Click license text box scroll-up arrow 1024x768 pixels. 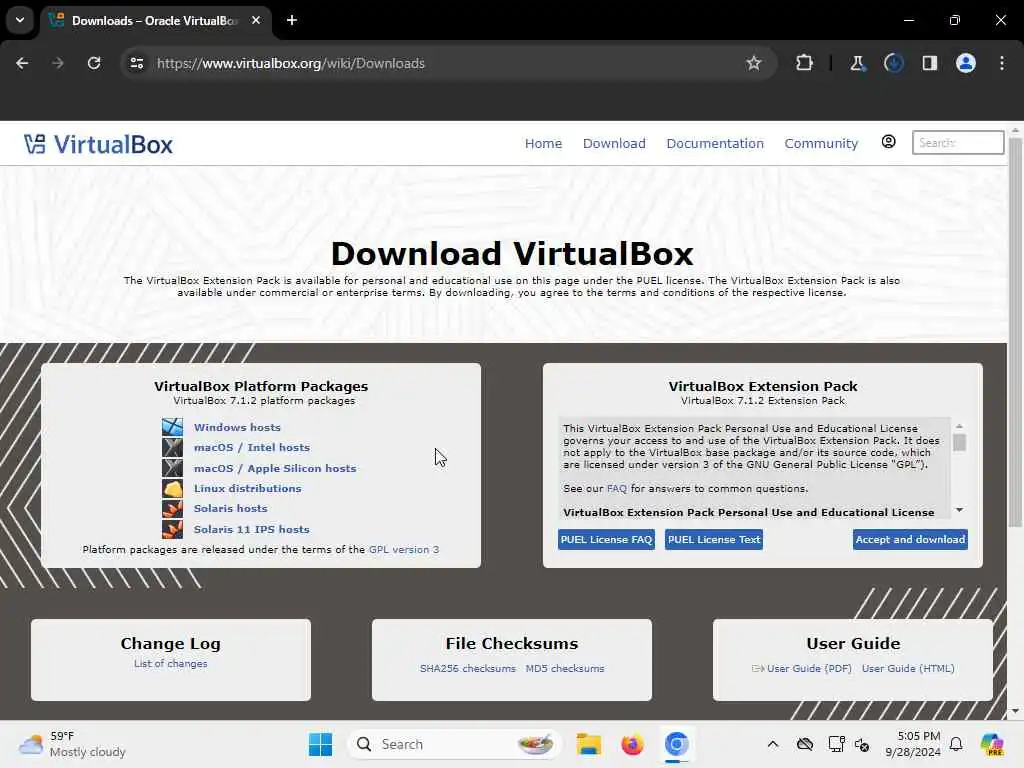[959, 426]
